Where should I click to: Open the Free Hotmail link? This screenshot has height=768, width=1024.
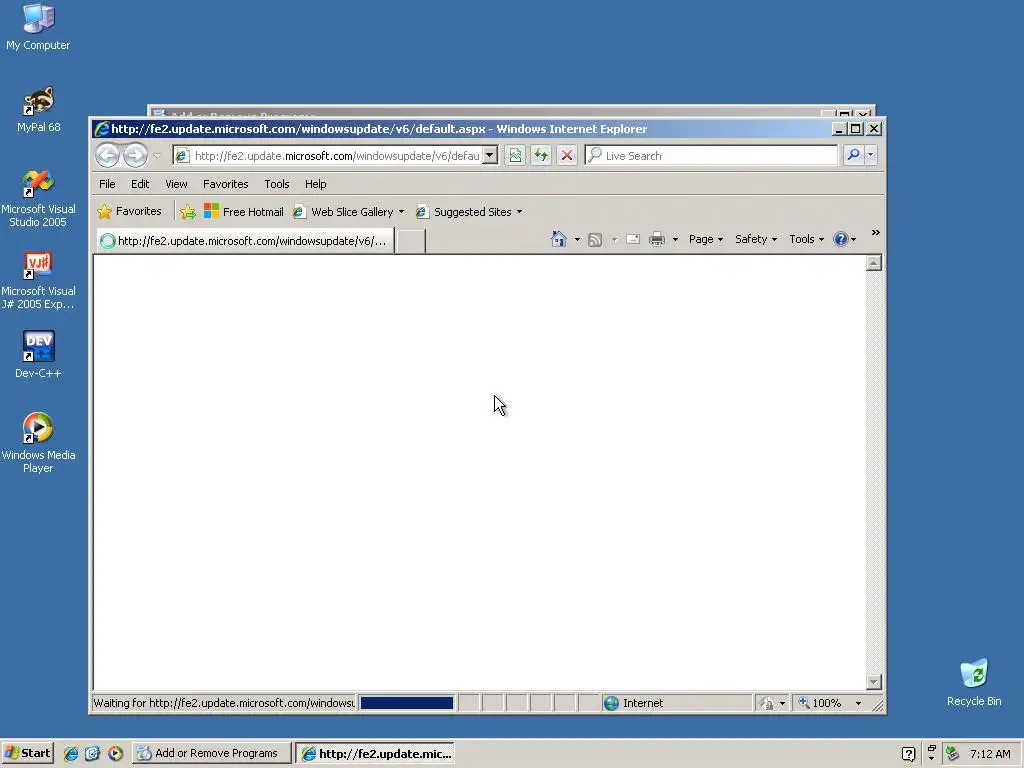[x=244, y=212]
